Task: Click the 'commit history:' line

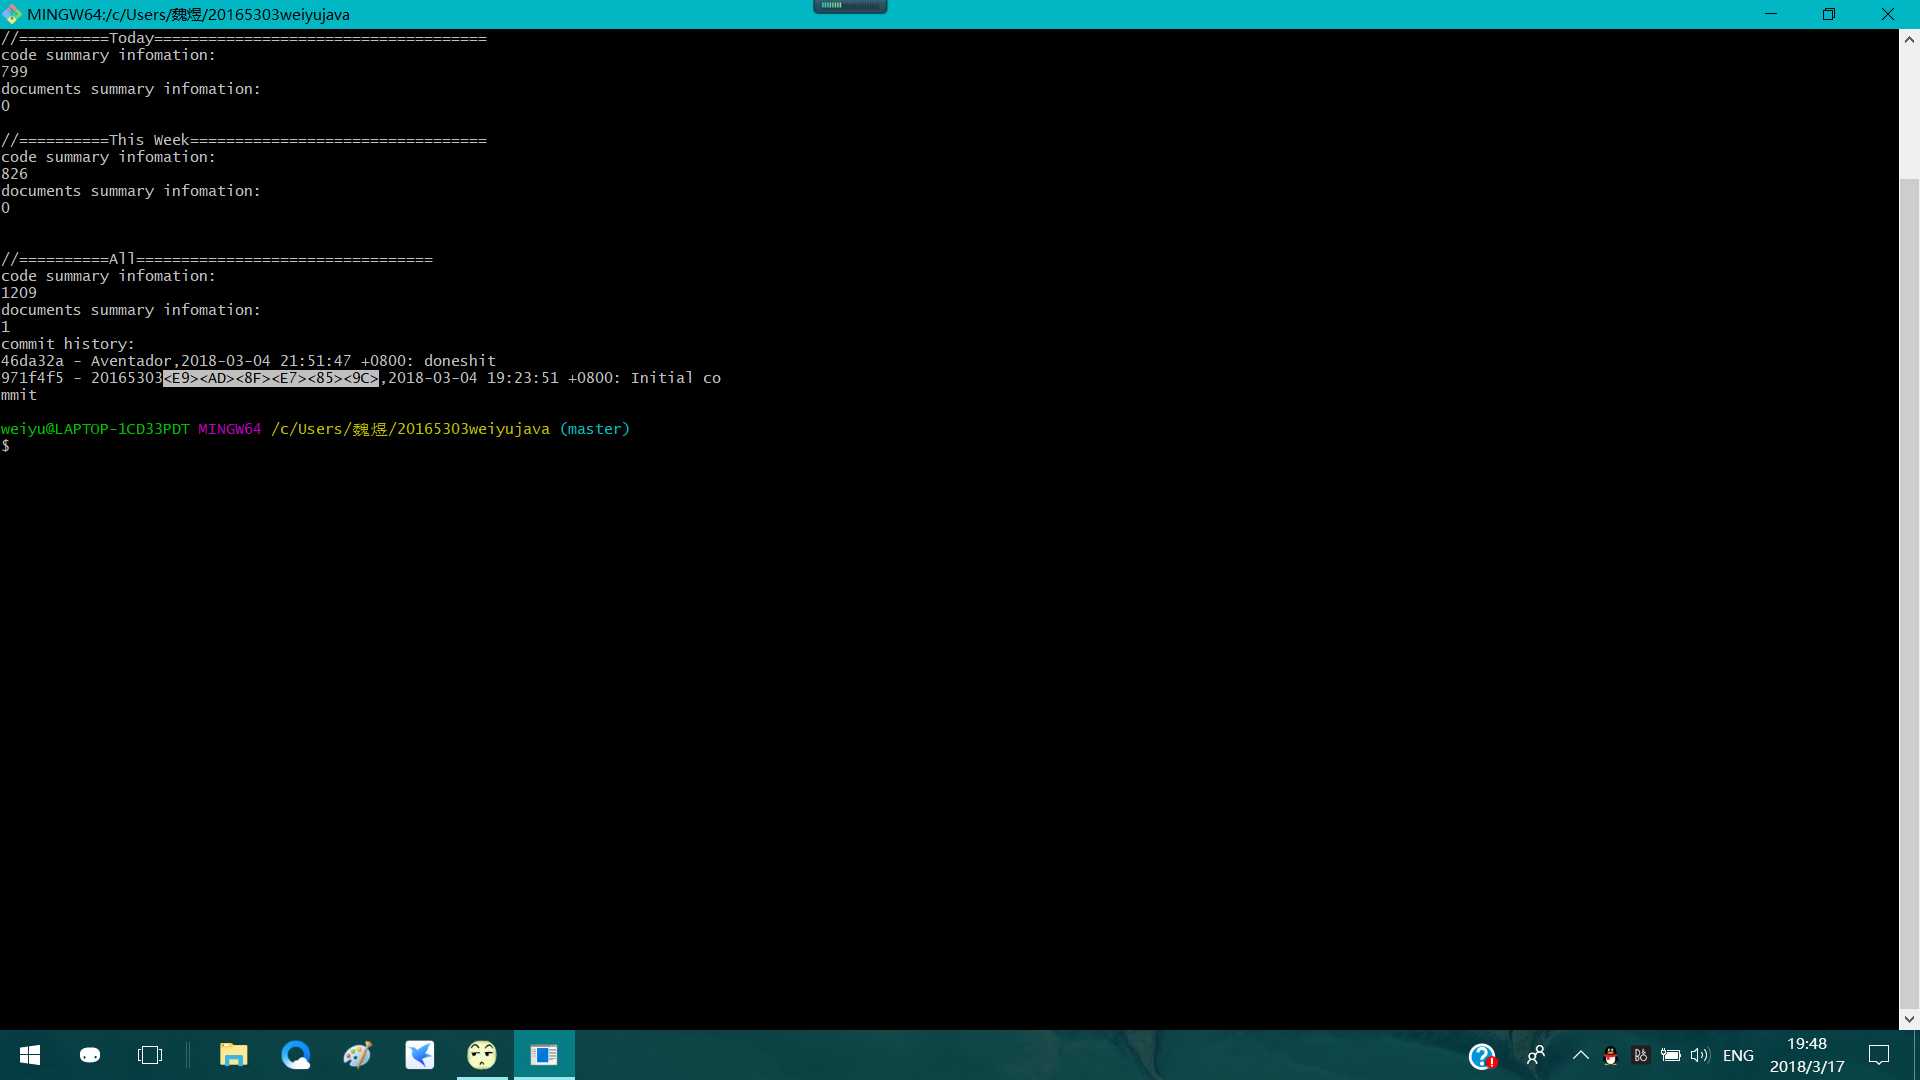Action: tap(68, 344)
